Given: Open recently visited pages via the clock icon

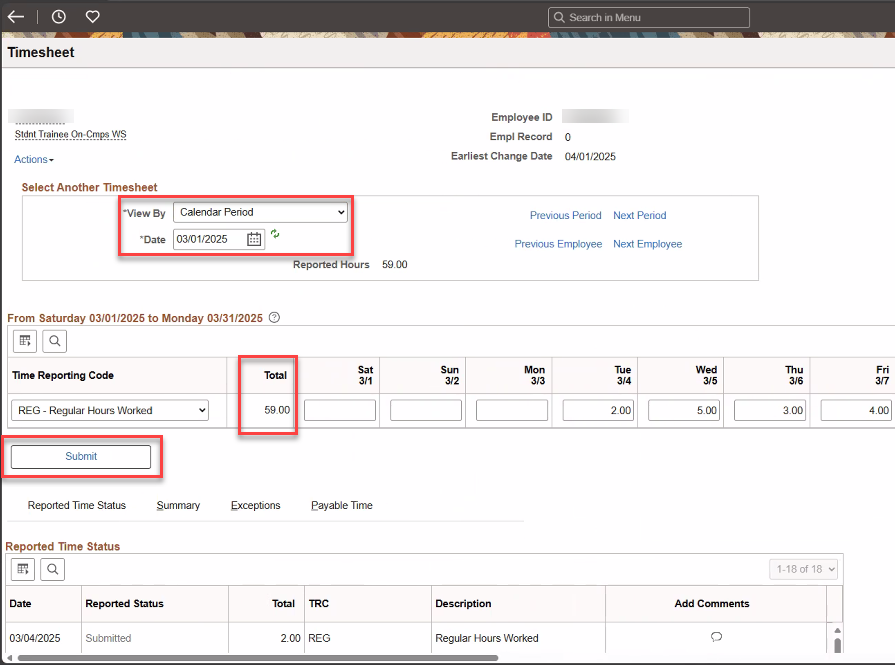Looking at the screenshot, I should pos(56,16).
